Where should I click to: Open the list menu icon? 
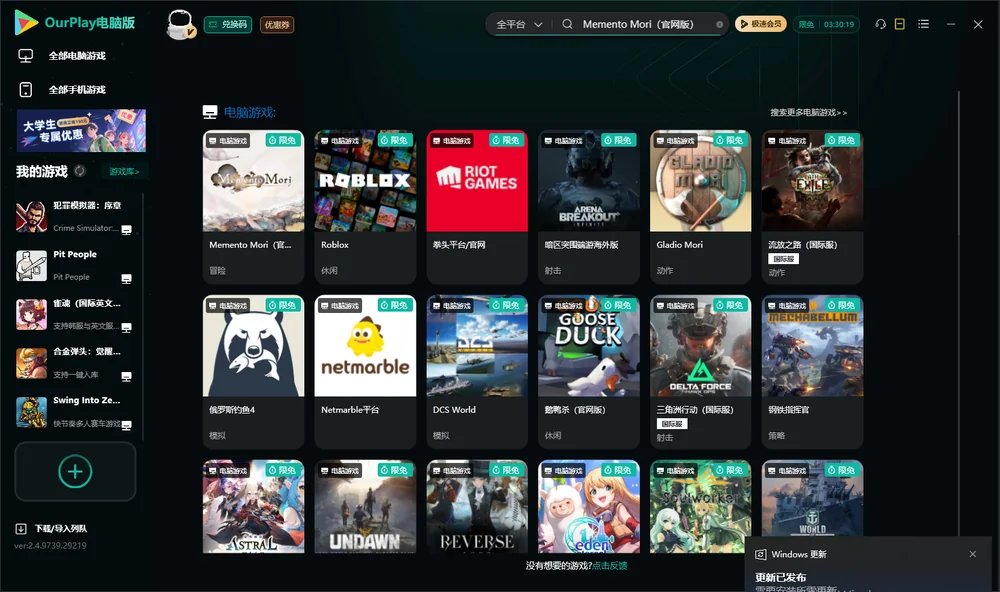923,24
